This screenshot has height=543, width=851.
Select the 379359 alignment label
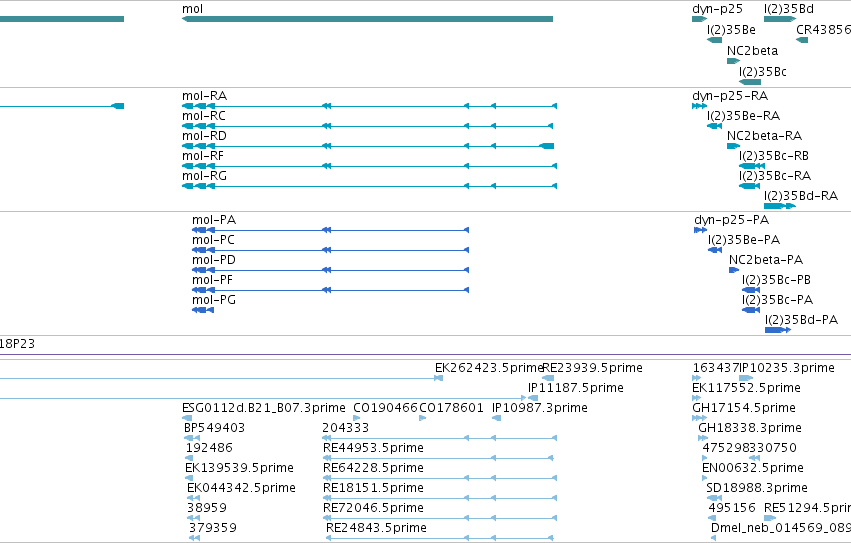coord(213,528)
